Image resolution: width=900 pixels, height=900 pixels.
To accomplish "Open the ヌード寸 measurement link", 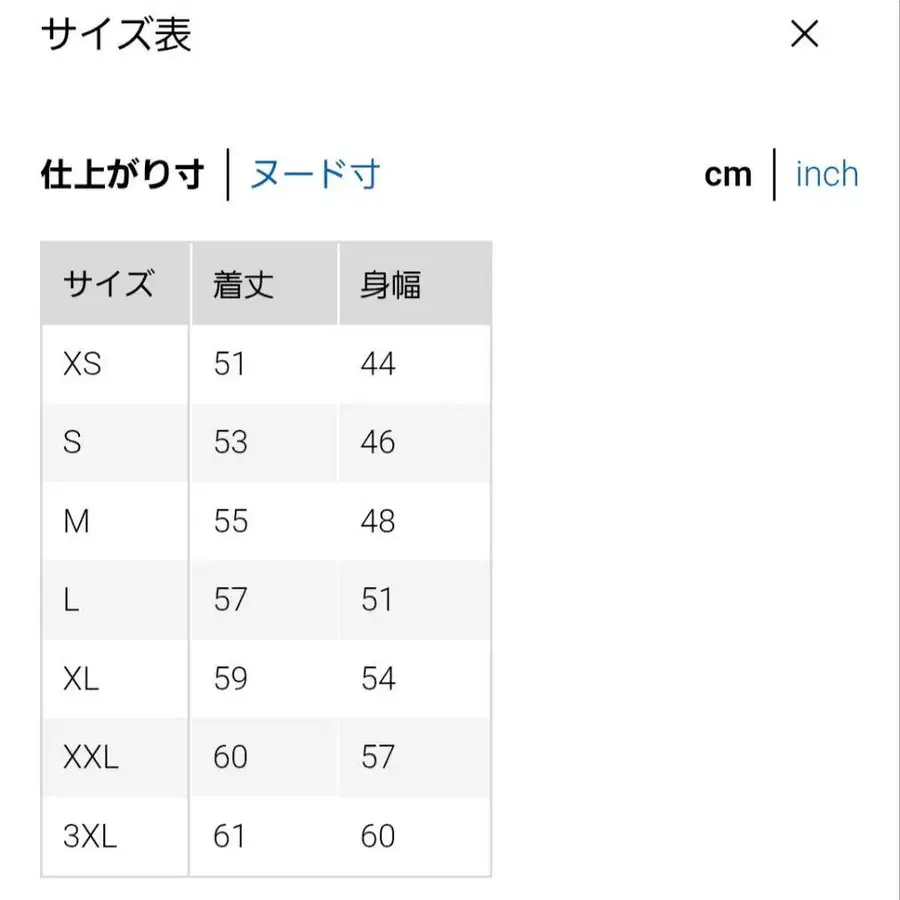I will tap(315, 173).
